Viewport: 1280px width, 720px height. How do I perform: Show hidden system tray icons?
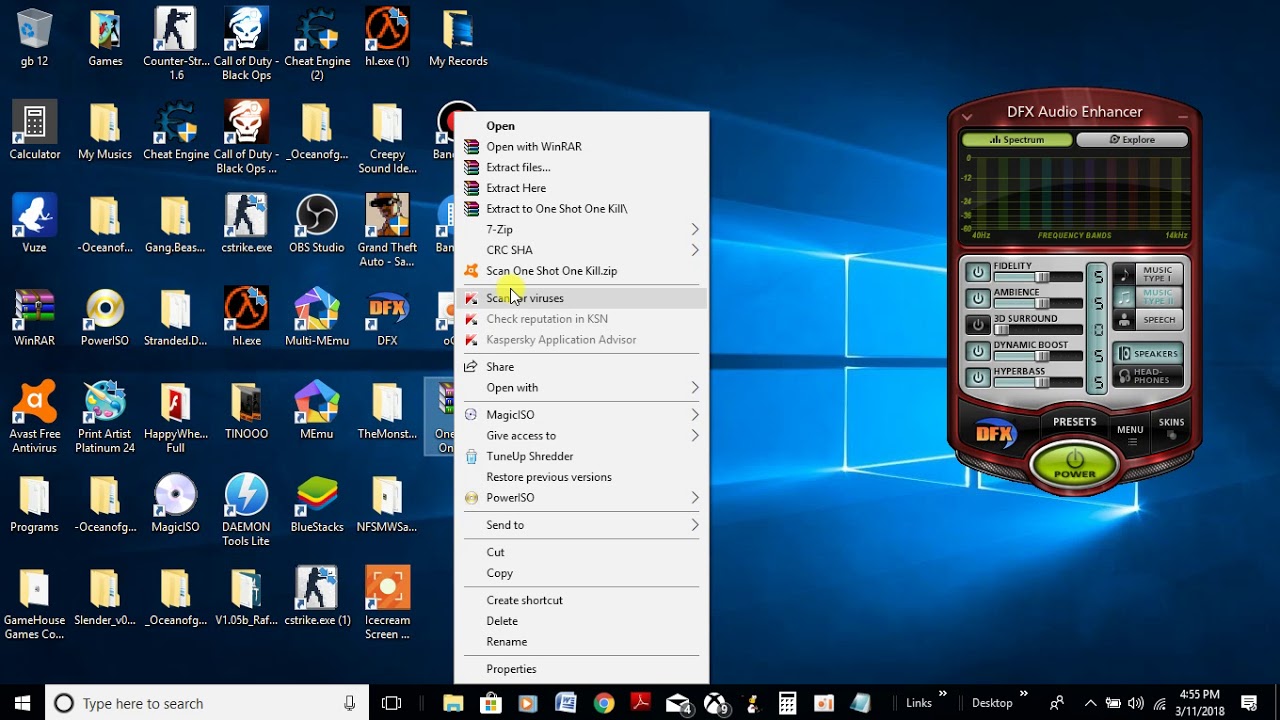point(1090,703)
